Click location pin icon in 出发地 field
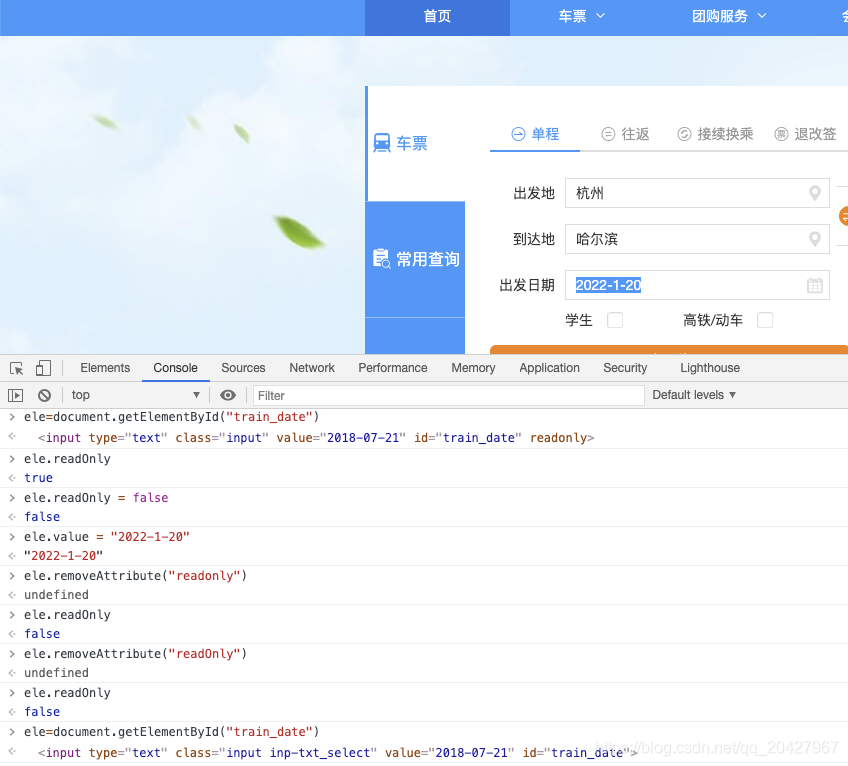This screenshot has height=766, width=848. point(814,193)
